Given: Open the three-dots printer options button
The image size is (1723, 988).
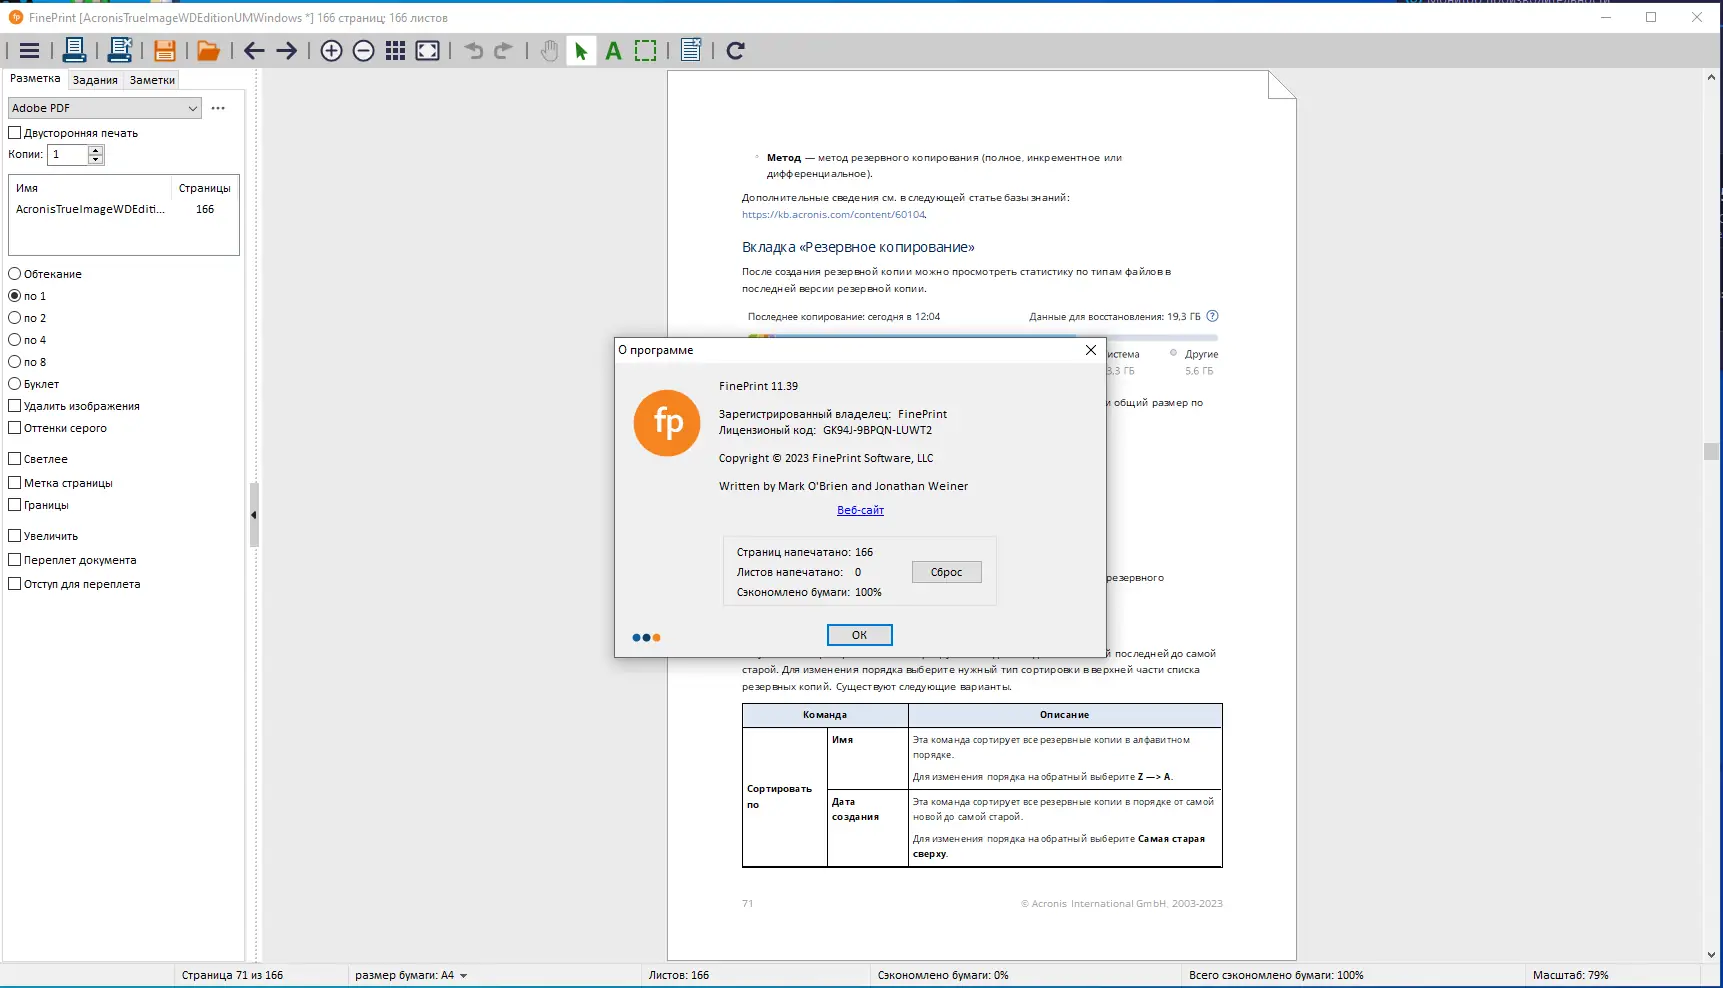Looking at the screenshot, I should coord(218,108).
